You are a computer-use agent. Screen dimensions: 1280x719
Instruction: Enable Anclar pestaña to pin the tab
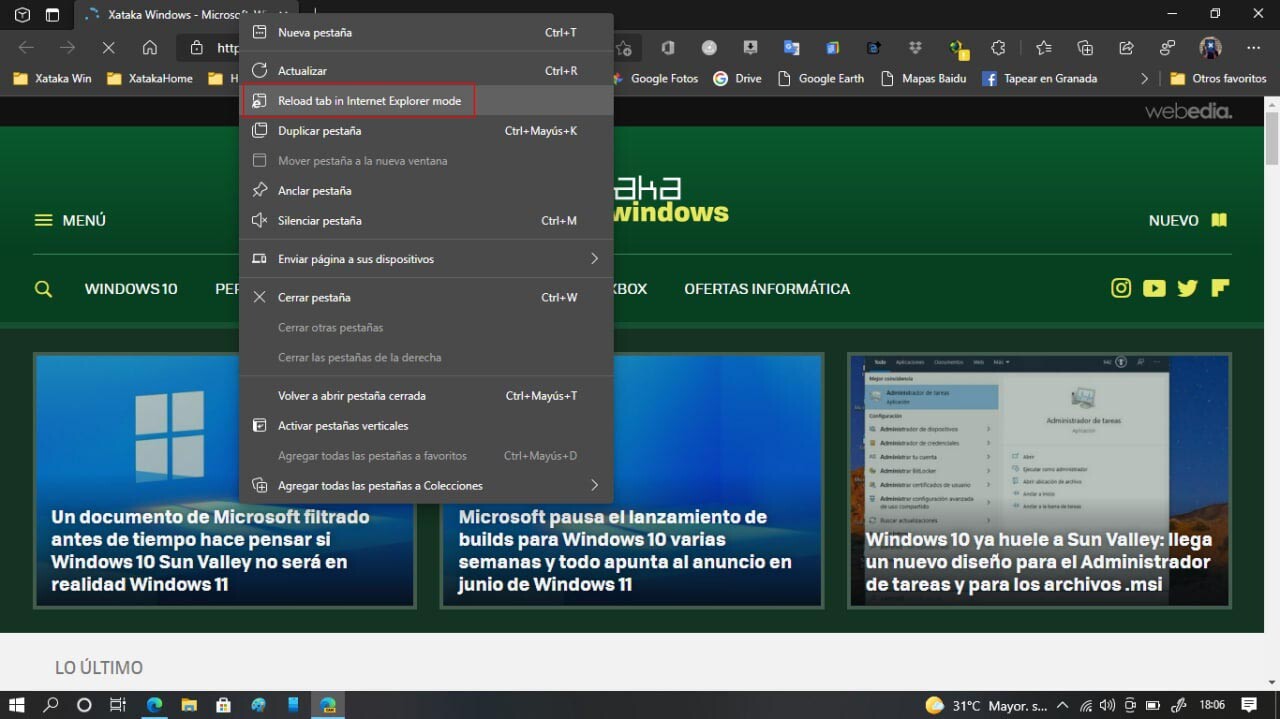(x=322, y=190)
